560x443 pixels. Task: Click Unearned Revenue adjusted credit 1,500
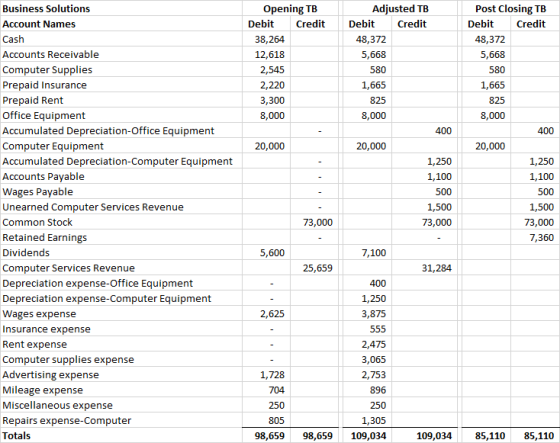click(x=439, y=207)
